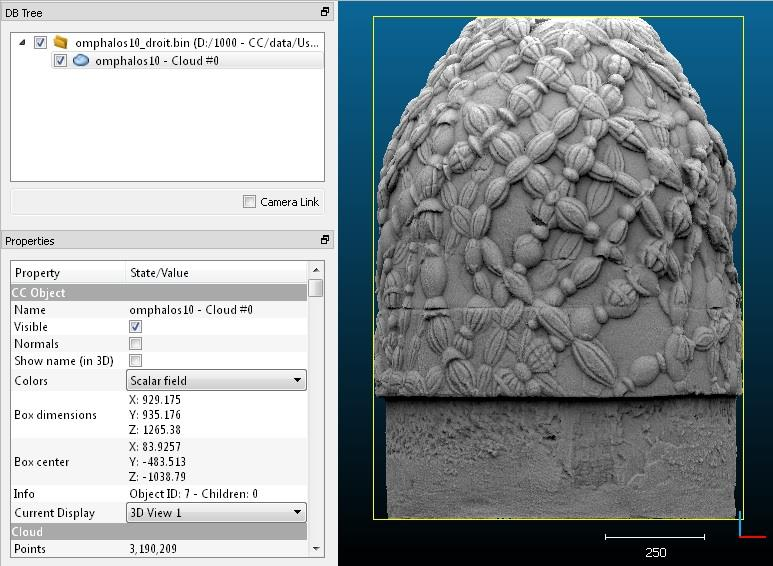The width and height of the screenshot is (773, 566).
Task: Click the Properties scrollbar thumb
Action: click(316, 289)
